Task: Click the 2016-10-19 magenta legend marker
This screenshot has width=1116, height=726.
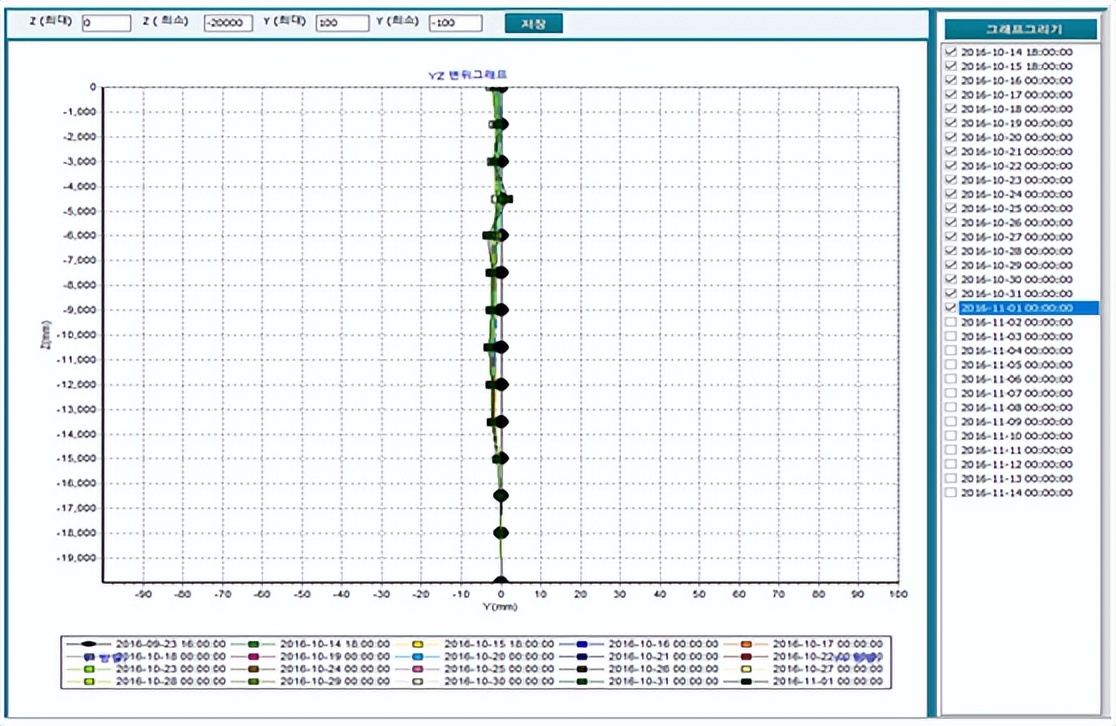Action: point(253,657)
